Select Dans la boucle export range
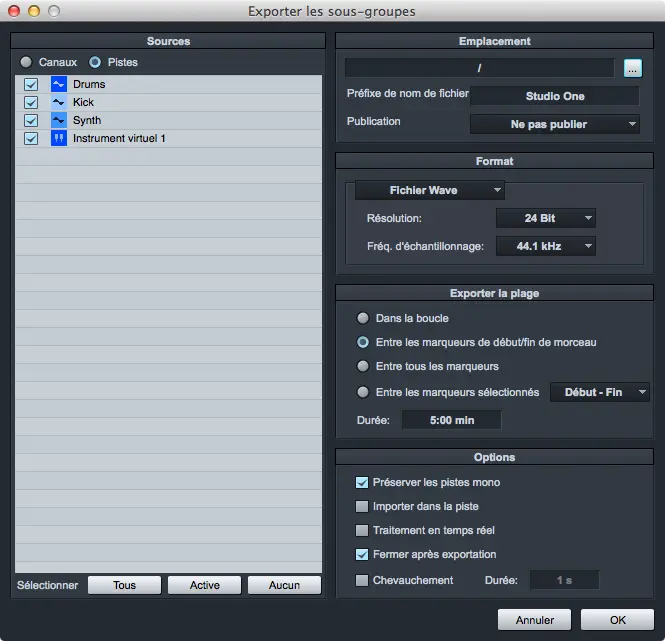The image size is (665, 641). pyautogui.click(x=362, y=318)
